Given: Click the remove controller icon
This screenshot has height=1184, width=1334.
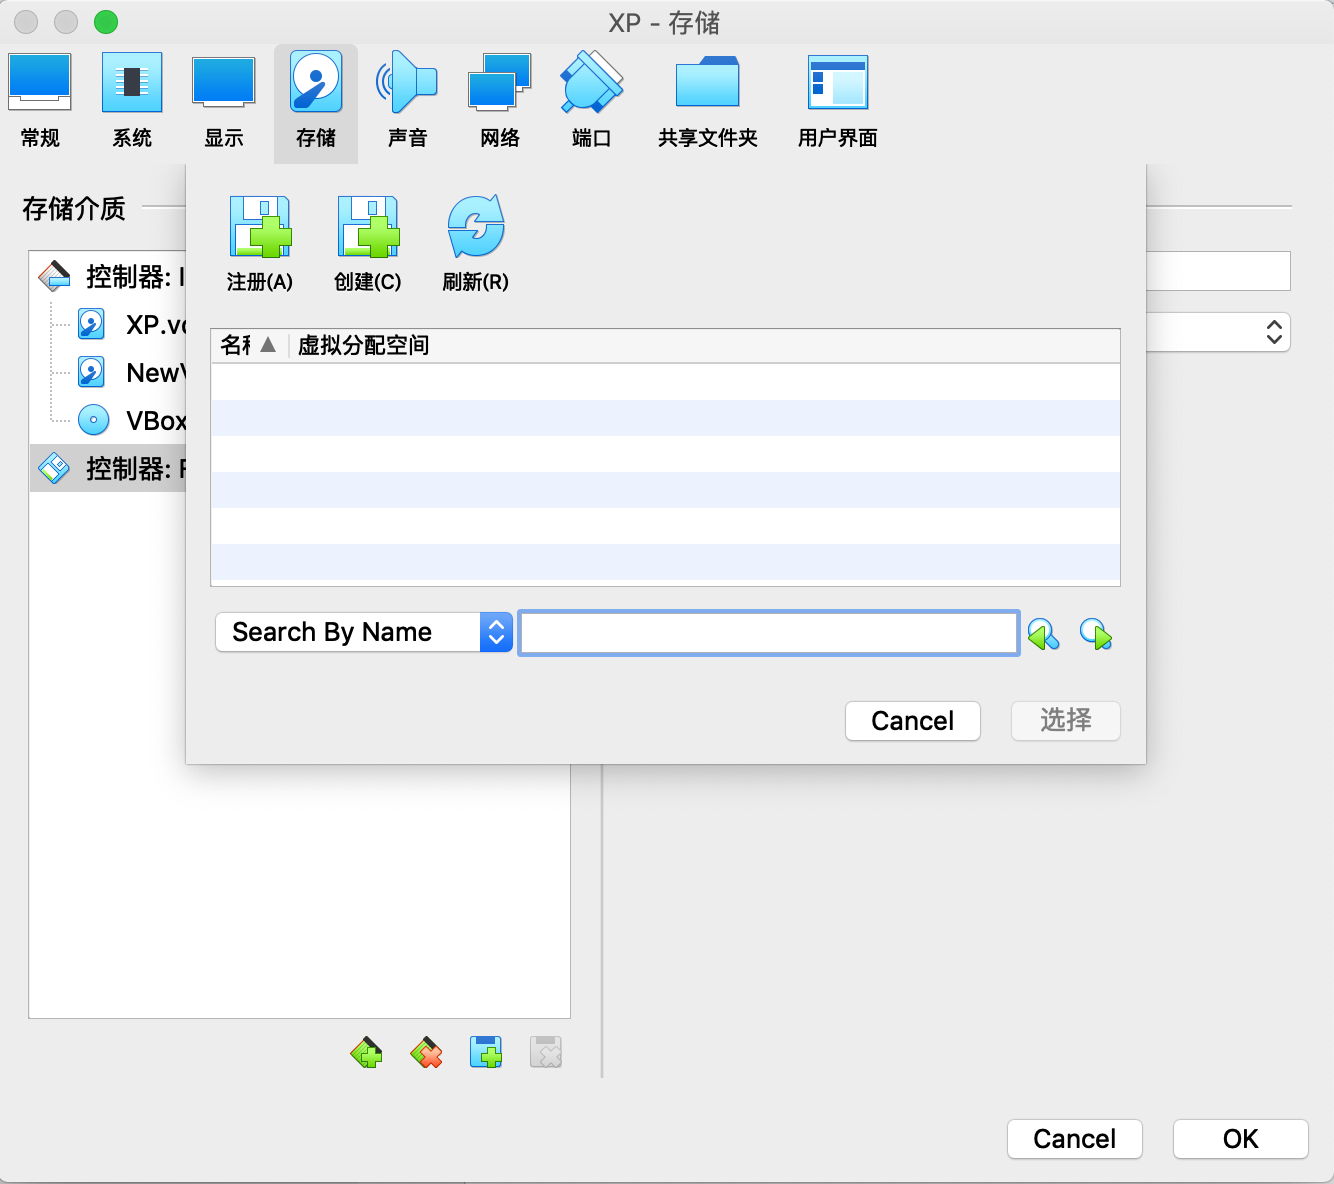Looking at the screenshot, I should pyautogui.click(x=426, y=1052).
